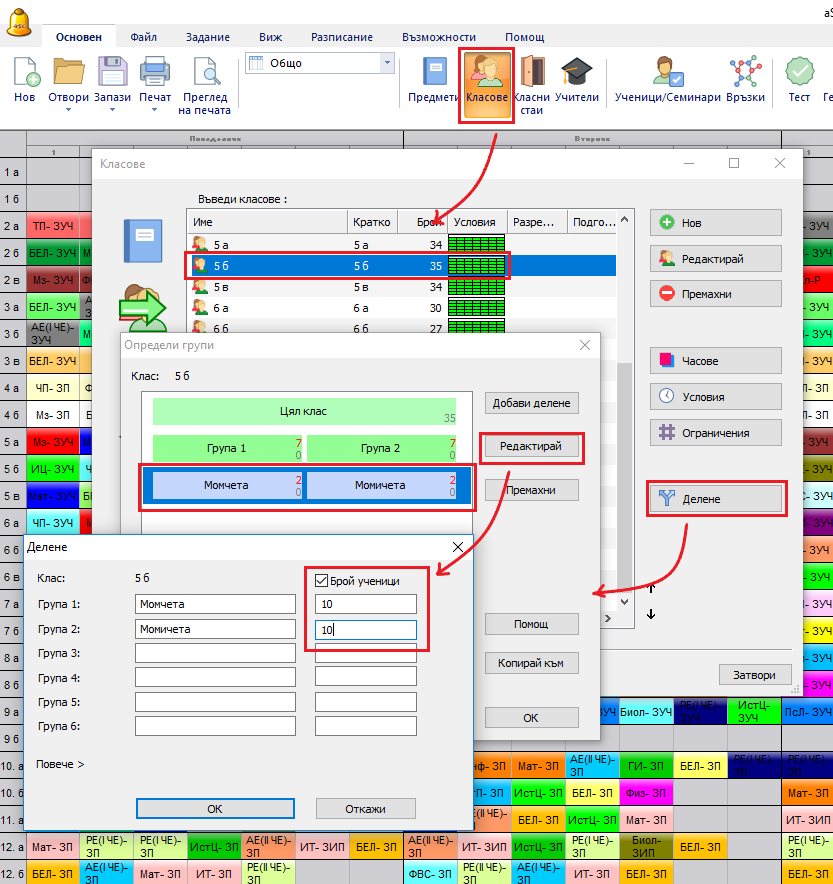Click the Нов (new timetable) icon
Image resolution: width=833 pixels, height=884 pixels.
click(25, 73)
